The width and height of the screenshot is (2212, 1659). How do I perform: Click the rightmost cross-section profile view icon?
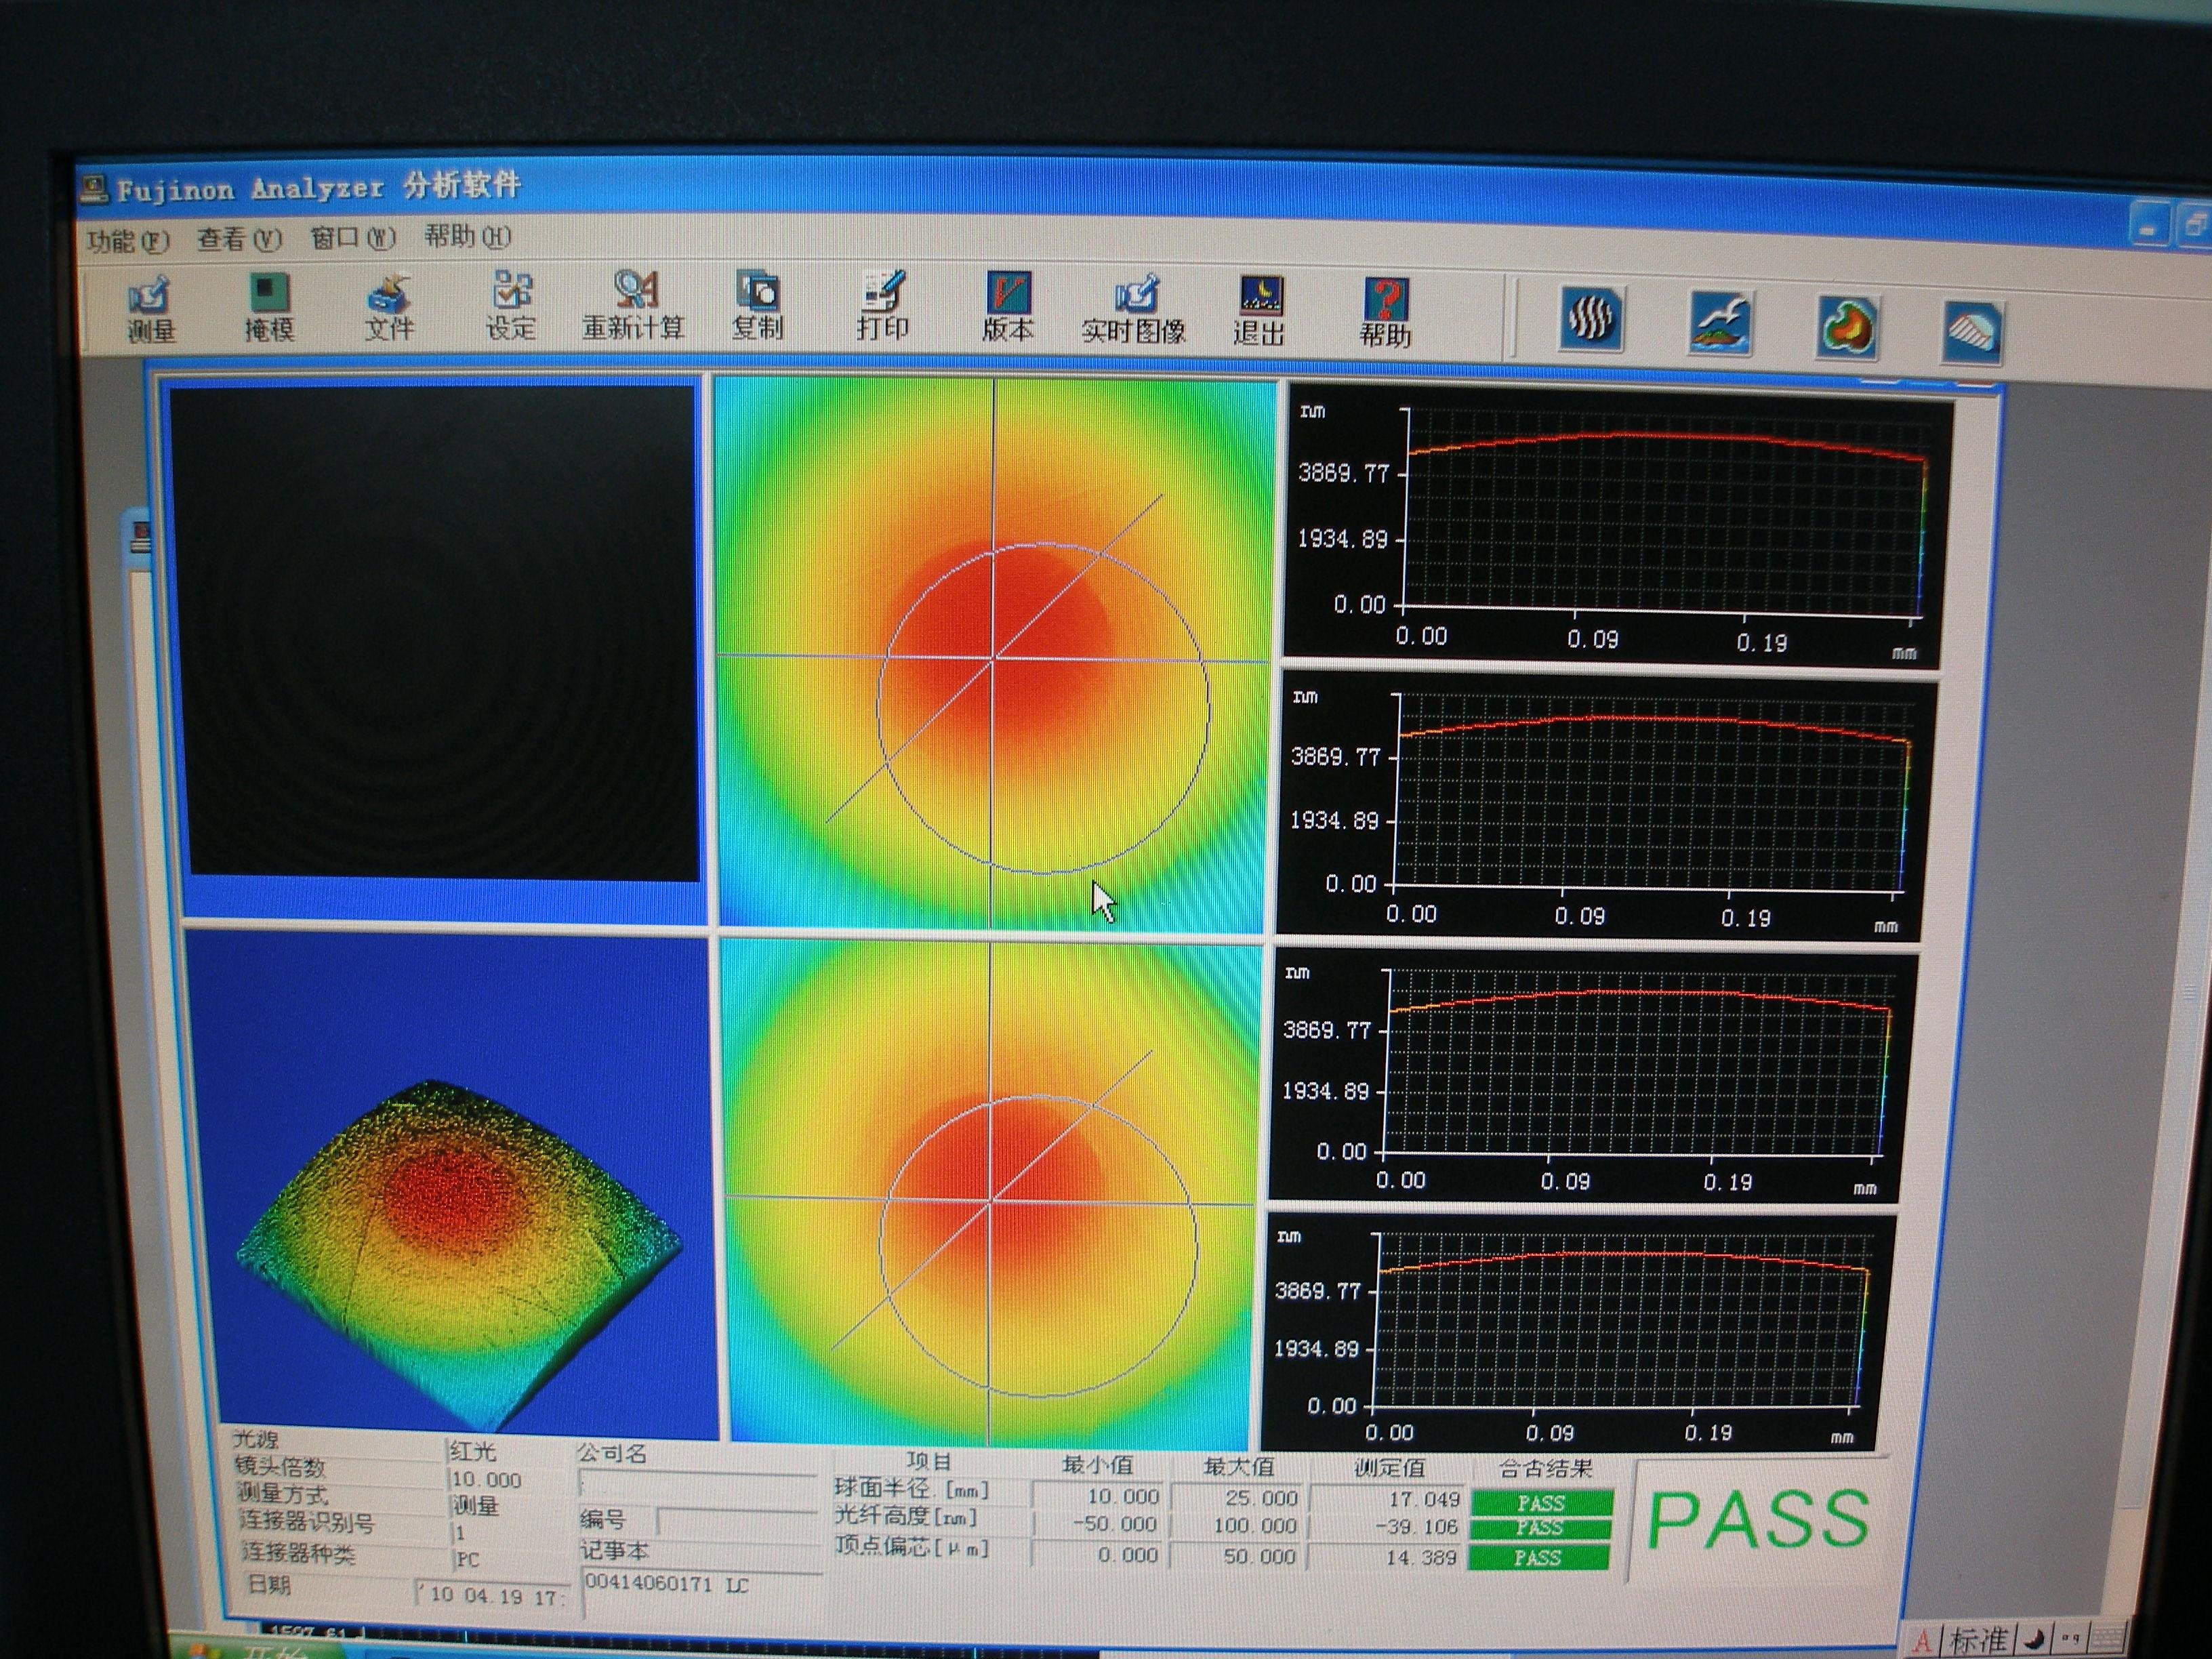click(x=1972, y=331)
